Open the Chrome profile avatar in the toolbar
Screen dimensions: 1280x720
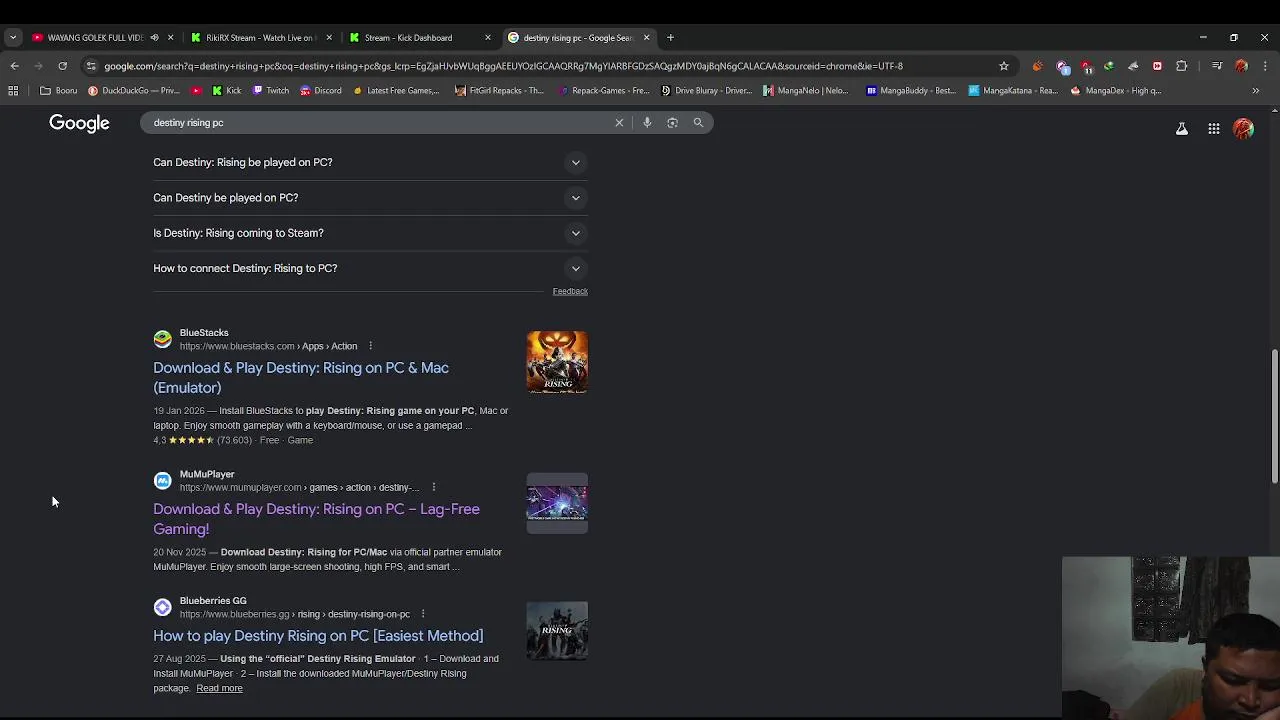(1241, 66)
